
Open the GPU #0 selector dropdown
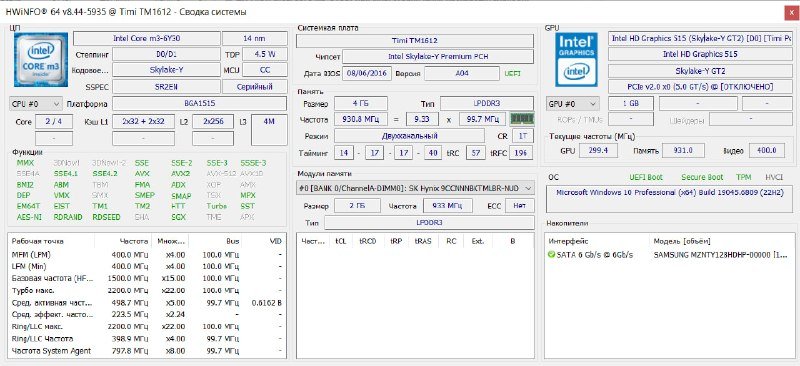[572, 104]
